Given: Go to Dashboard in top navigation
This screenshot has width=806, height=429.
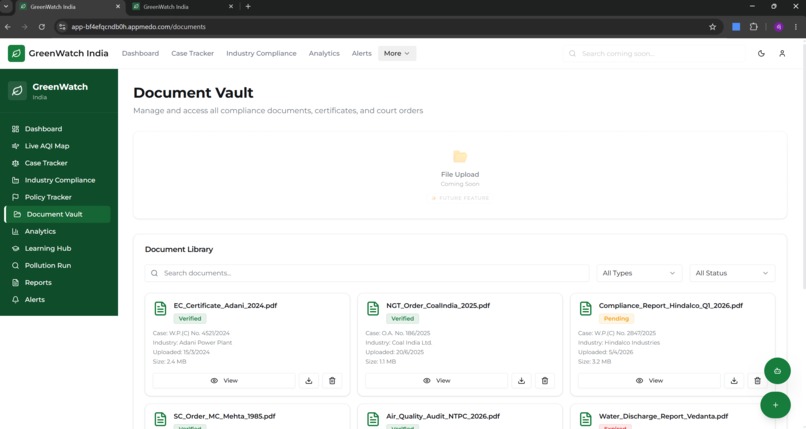Looking at the screenshot, I should pos(140,53).
